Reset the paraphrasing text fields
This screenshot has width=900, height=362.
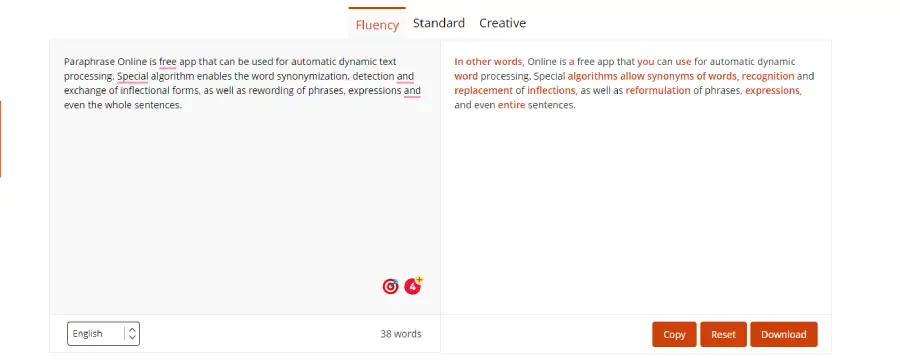tap(723, 334)
